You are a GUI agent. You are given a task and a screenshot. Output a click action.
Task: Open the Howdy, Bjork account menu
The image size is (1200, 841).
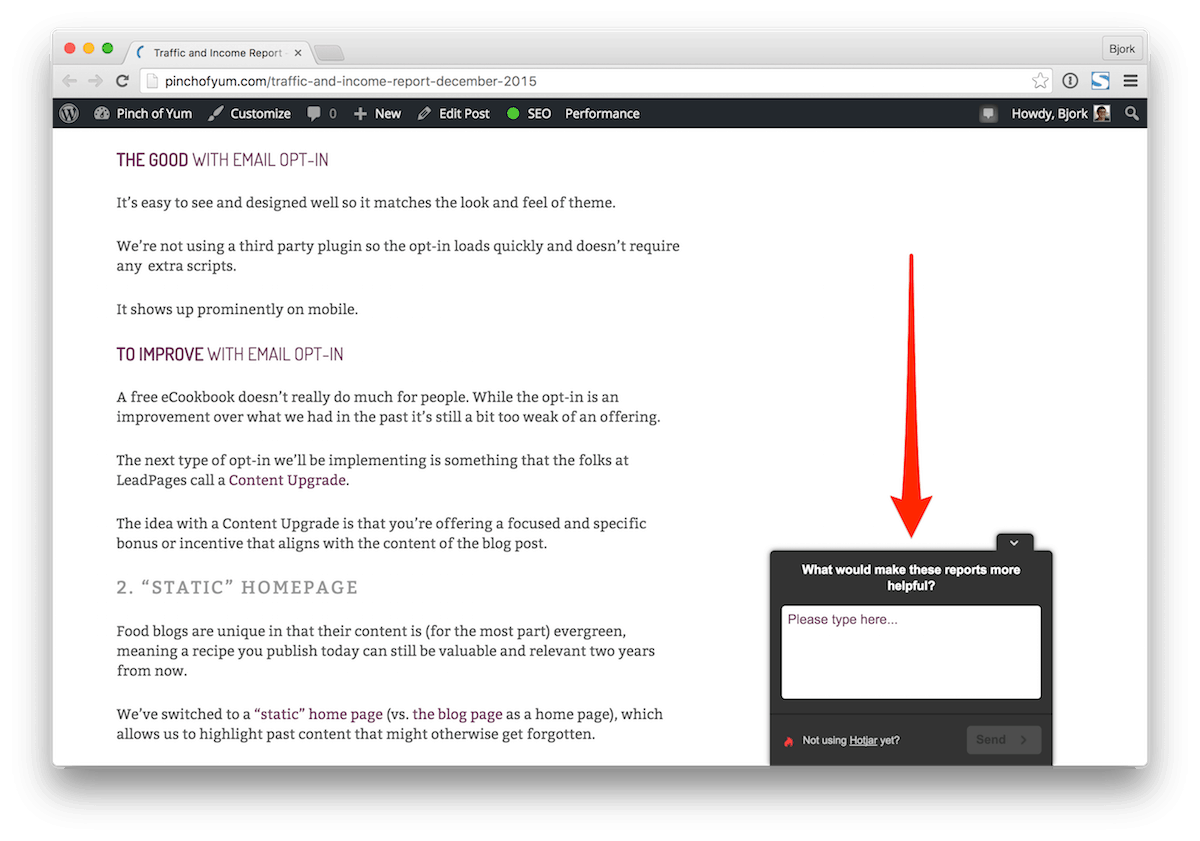1060,114
